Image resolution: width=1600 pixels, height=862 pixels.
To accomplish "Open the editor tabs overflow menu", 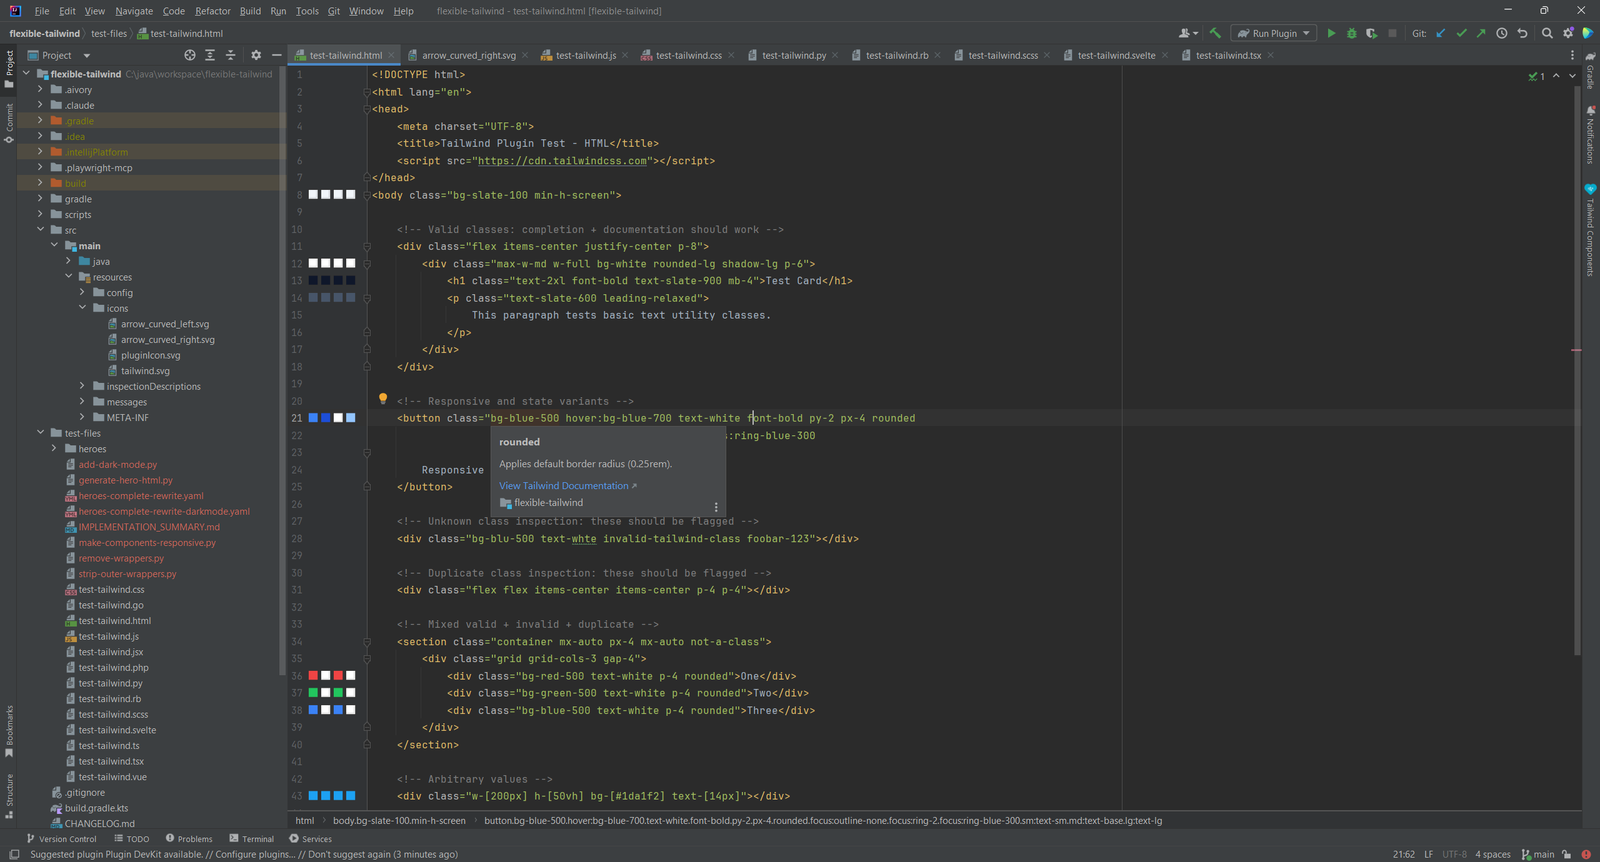I will 1572,55.
